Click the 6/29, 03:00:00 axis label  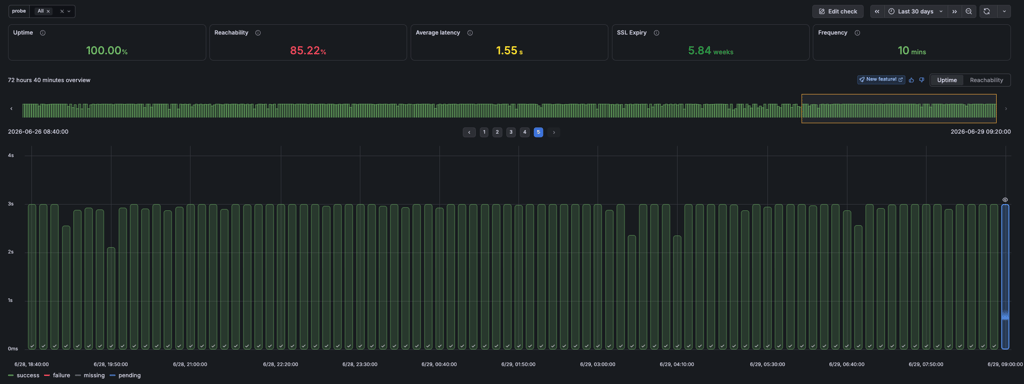click(x=598, y=364)
